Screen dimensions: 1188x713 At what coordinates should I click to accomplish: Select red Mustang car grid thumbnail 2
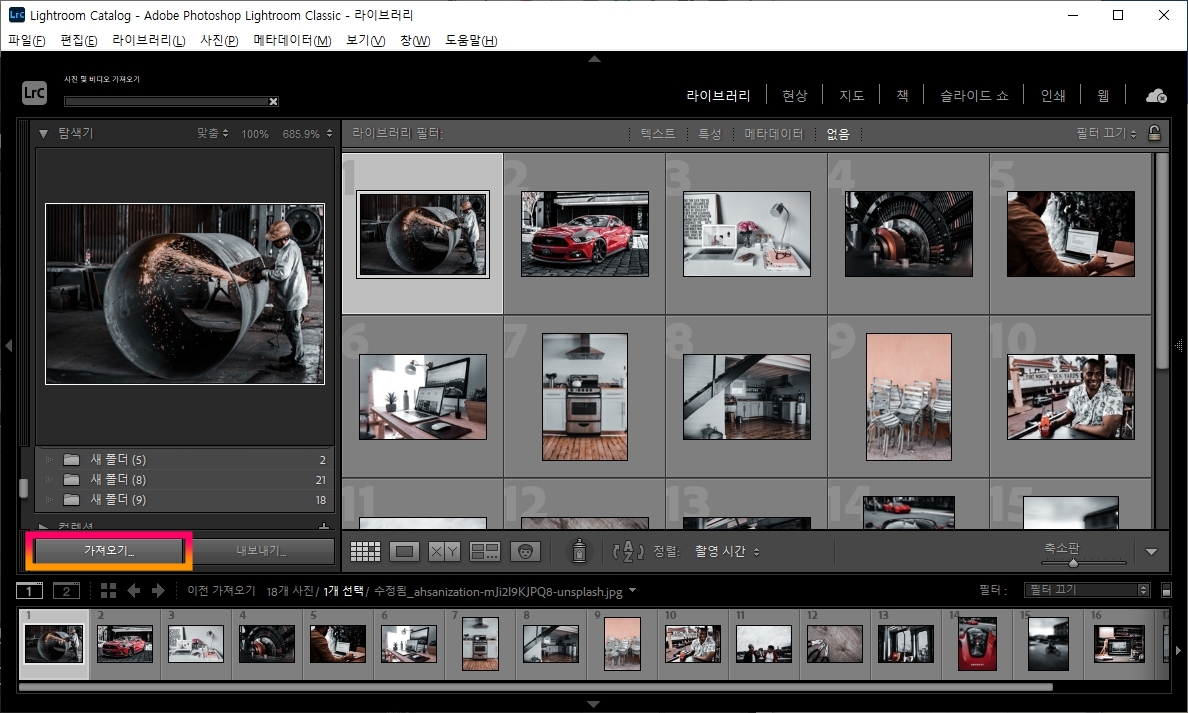point(585,233)
